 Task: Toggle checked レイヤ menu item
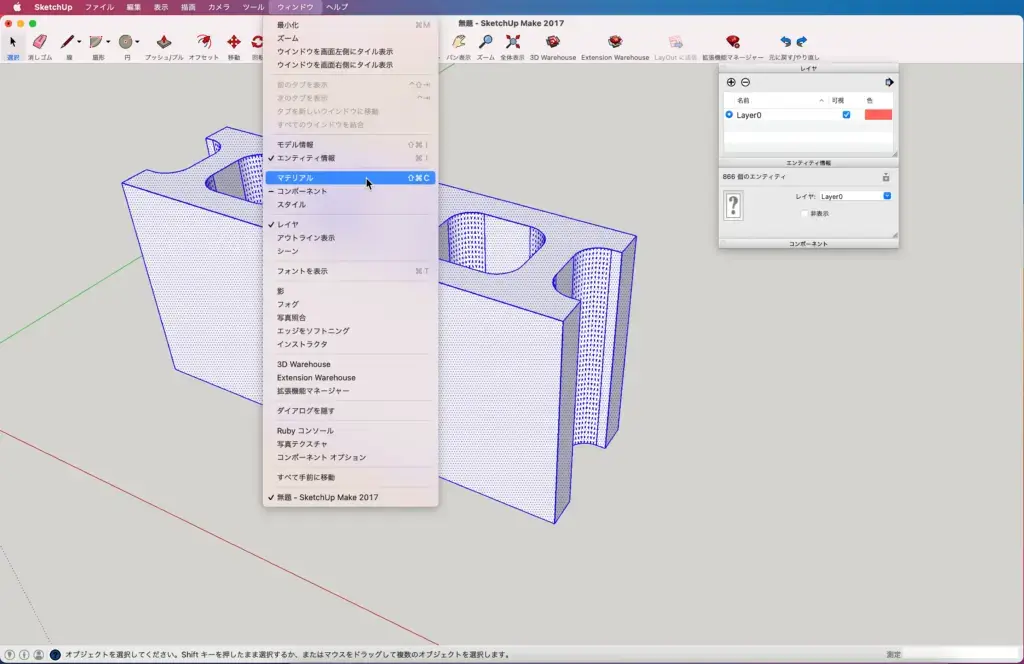[x=350, y=225]
